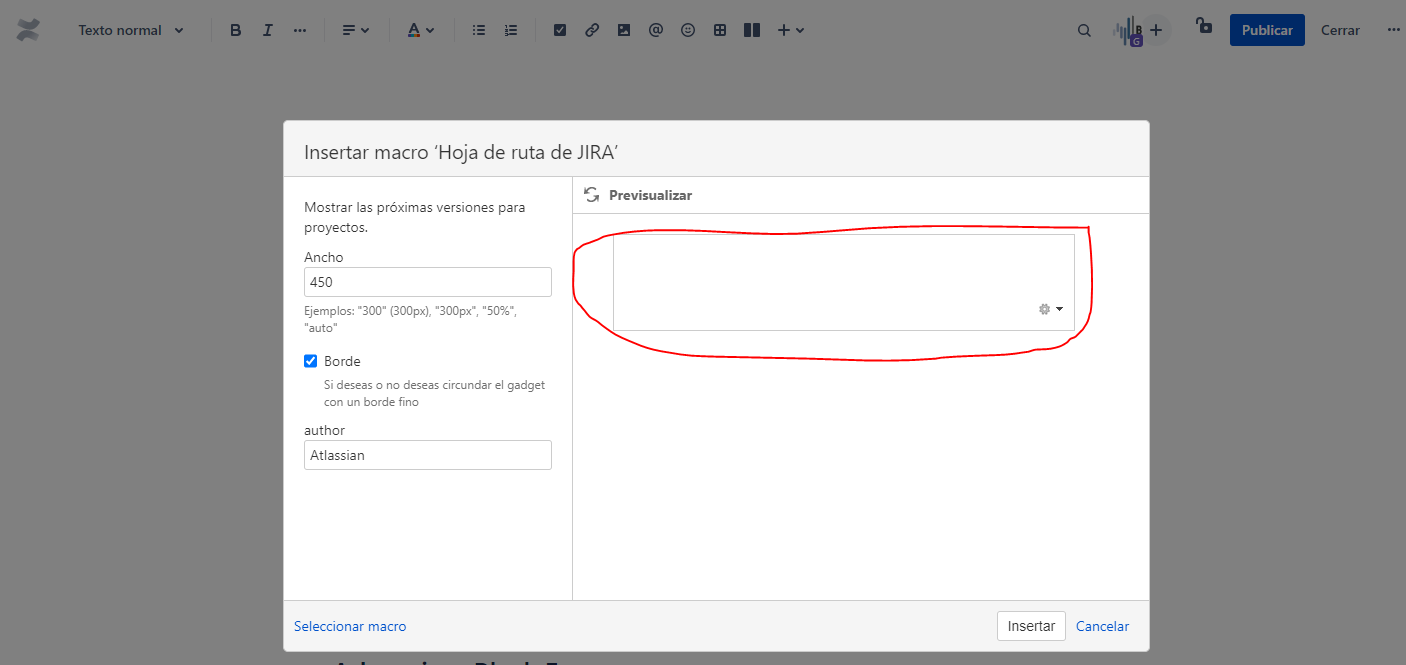Open the emoji picker
Screen dimensions: 1406x665
pyautogui.click(x=688, y=30)
